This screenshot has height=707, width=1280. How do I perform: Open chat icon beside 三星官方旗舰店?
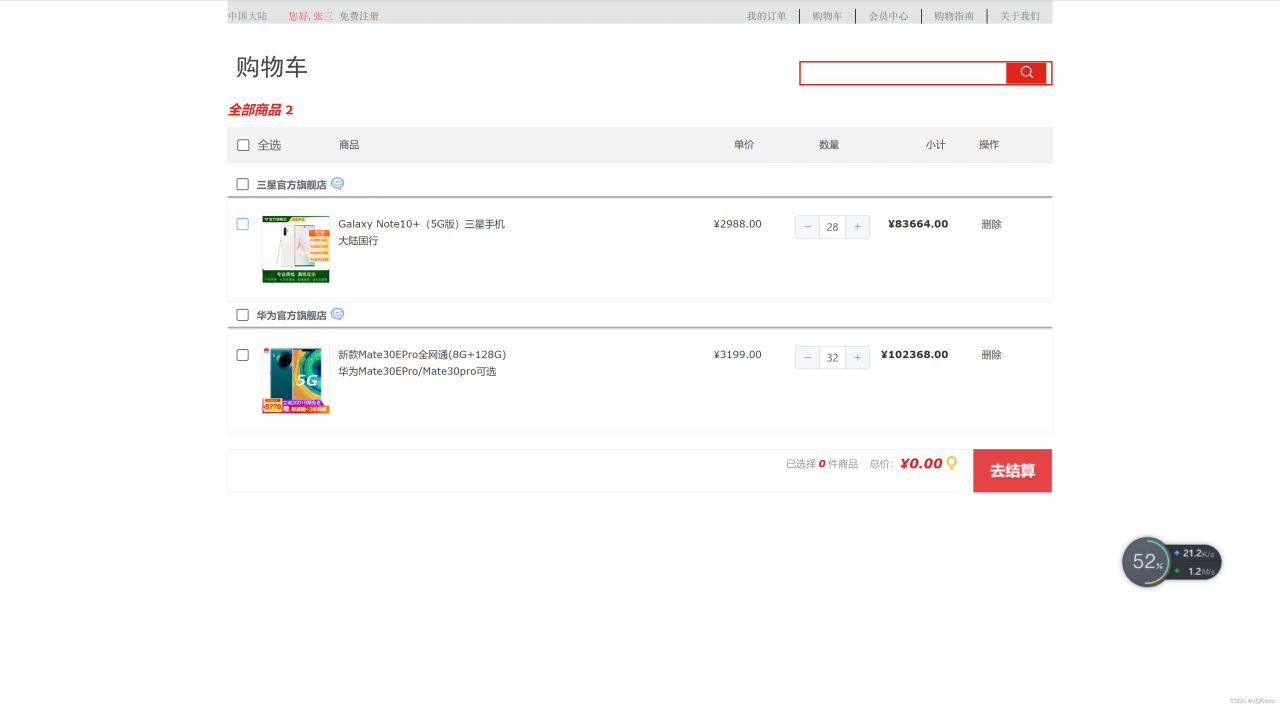pyautogui.click(x=337, y=184)
